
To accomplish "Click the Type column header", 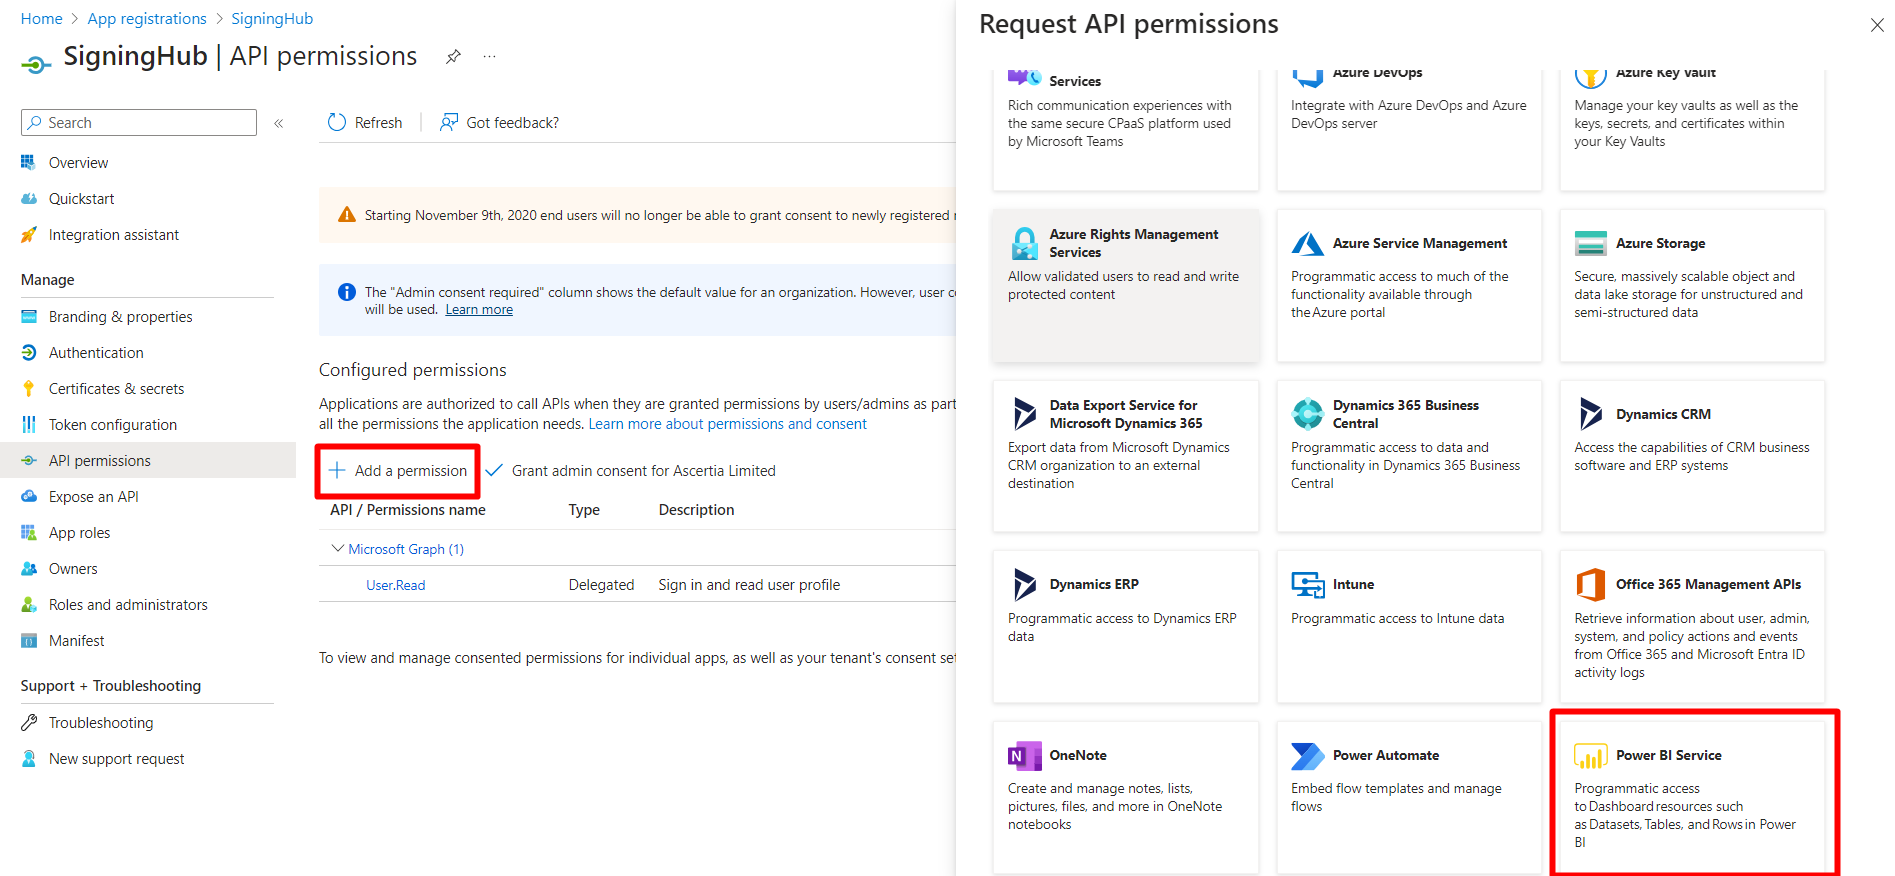I will point(584,510).
